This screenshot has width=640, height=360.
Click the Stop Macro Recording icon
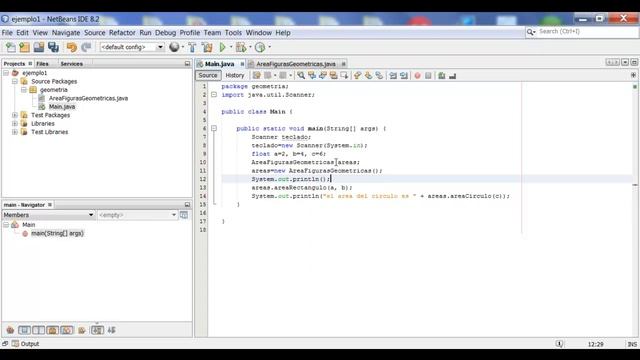point(428,76)
